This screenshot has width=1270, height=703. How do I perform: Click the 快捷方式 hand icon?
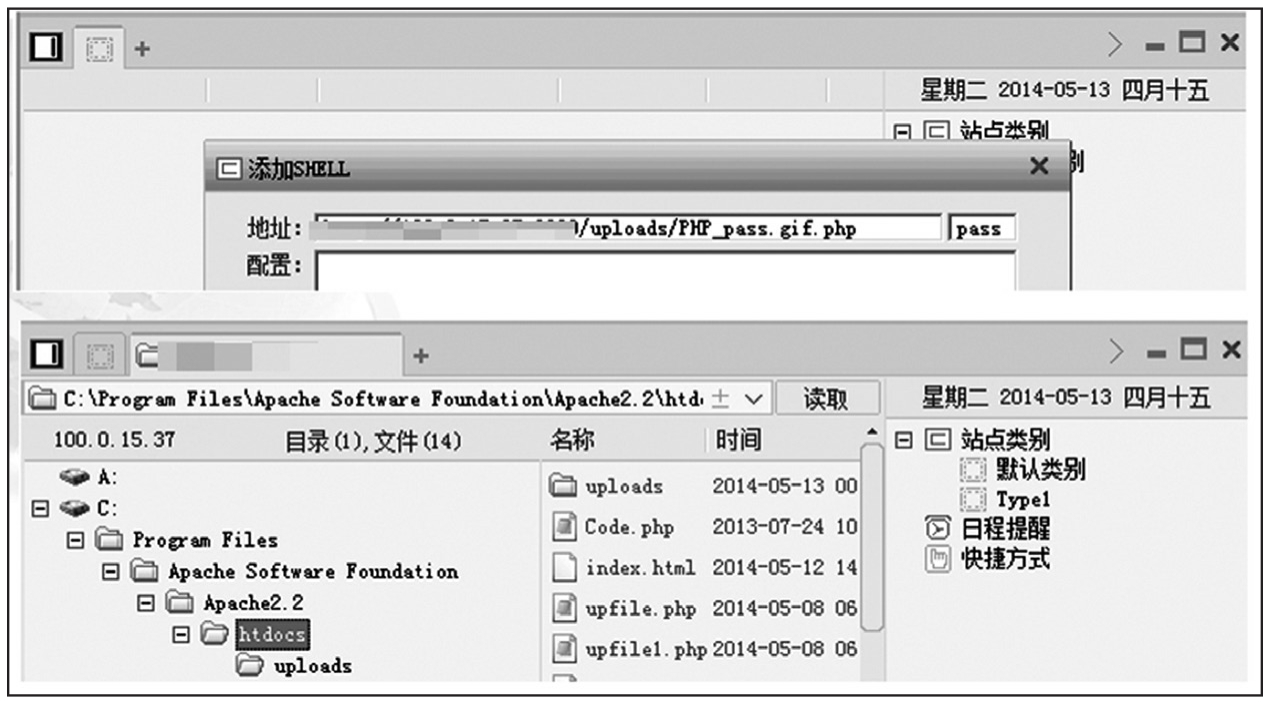click(937, 557)
